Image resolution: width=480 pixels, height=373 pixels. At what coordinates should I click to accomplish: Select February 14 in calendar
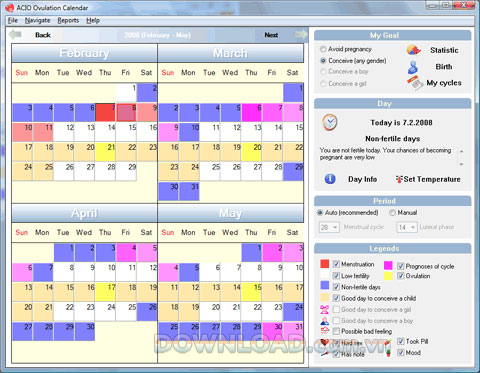(x=105, y=132)
